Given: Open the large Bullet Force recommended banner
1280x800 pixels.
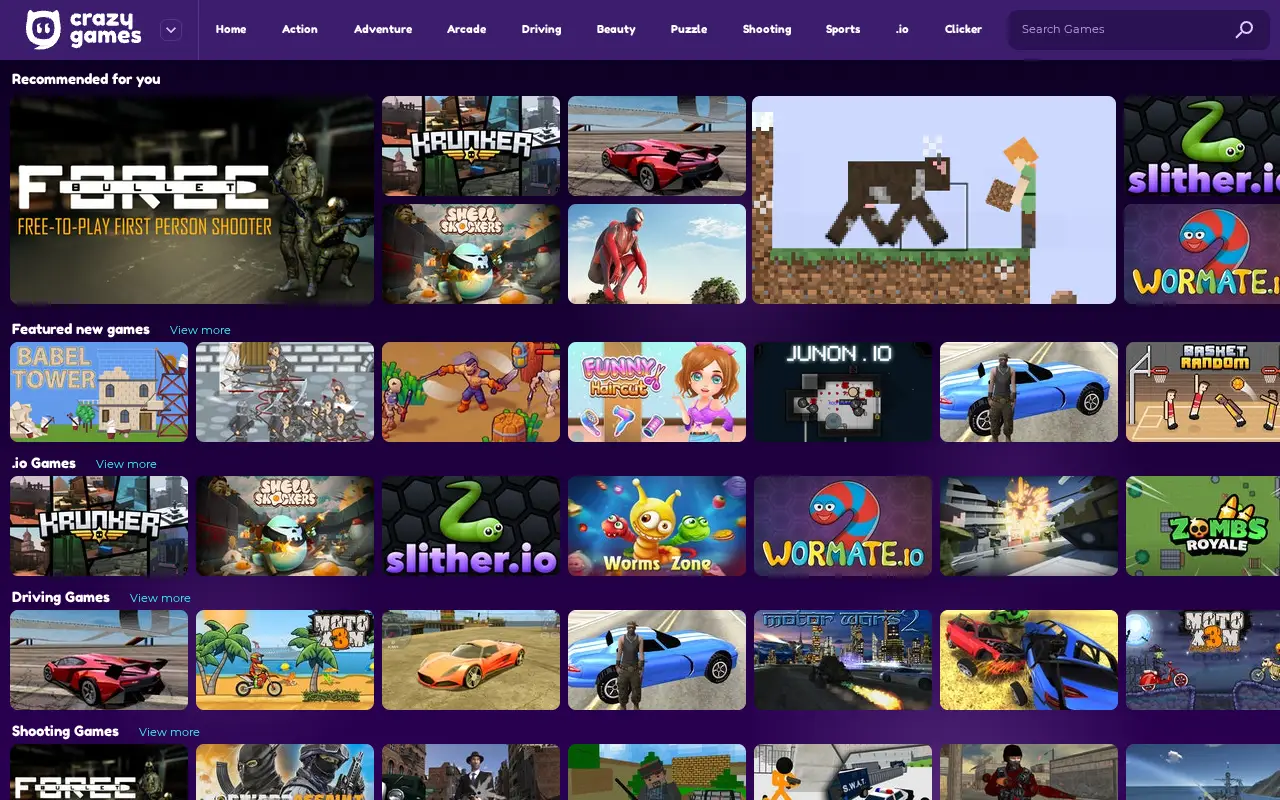Looking at the screenshot, I should tap(192, 200).
